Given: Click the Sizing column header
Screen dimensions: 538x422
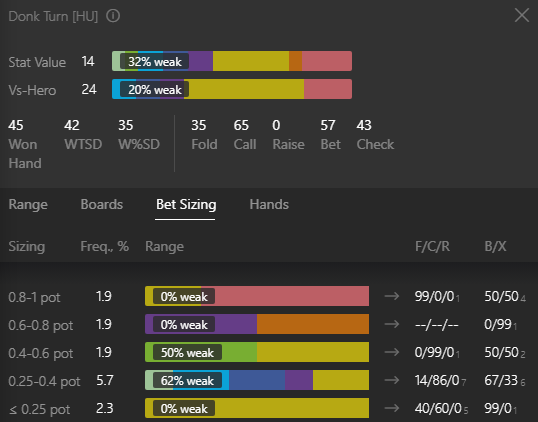Looking at the screenshot, I should click(x=26, y=247).
